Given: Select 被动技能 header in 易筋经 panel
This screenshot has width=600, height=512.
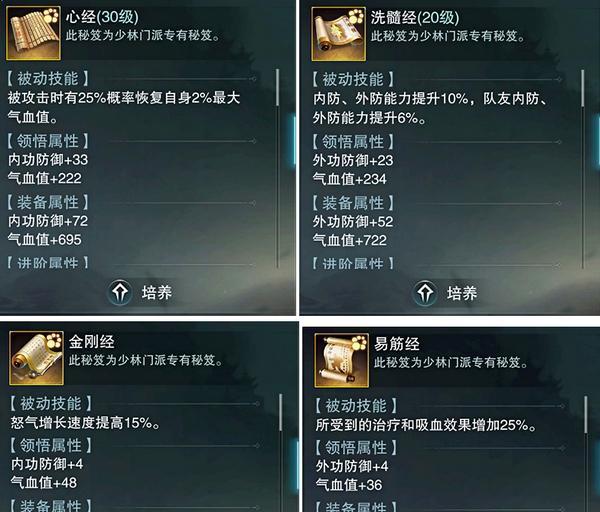Looking at the screenshot, I should (x=356, y=406).
